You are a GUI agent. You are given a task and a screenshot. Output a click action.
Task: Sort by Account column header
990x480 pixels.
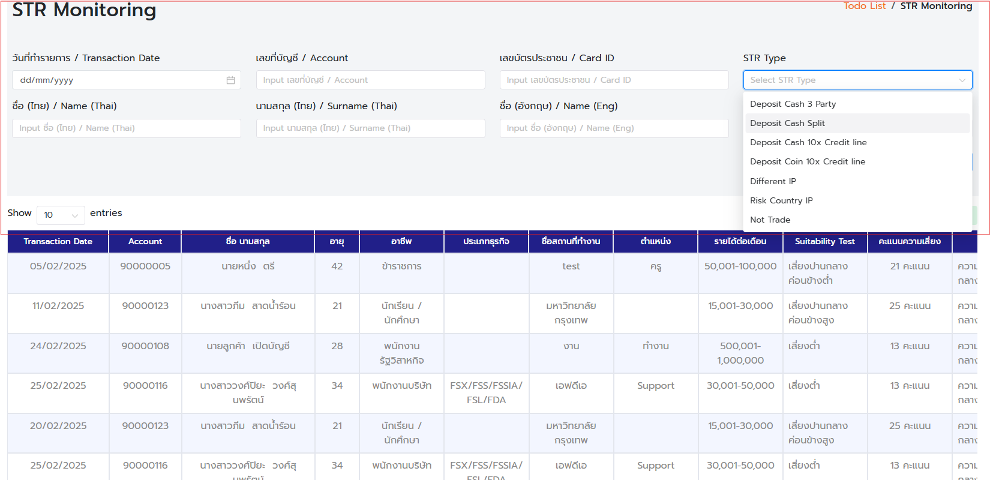(x=145, y=242)
